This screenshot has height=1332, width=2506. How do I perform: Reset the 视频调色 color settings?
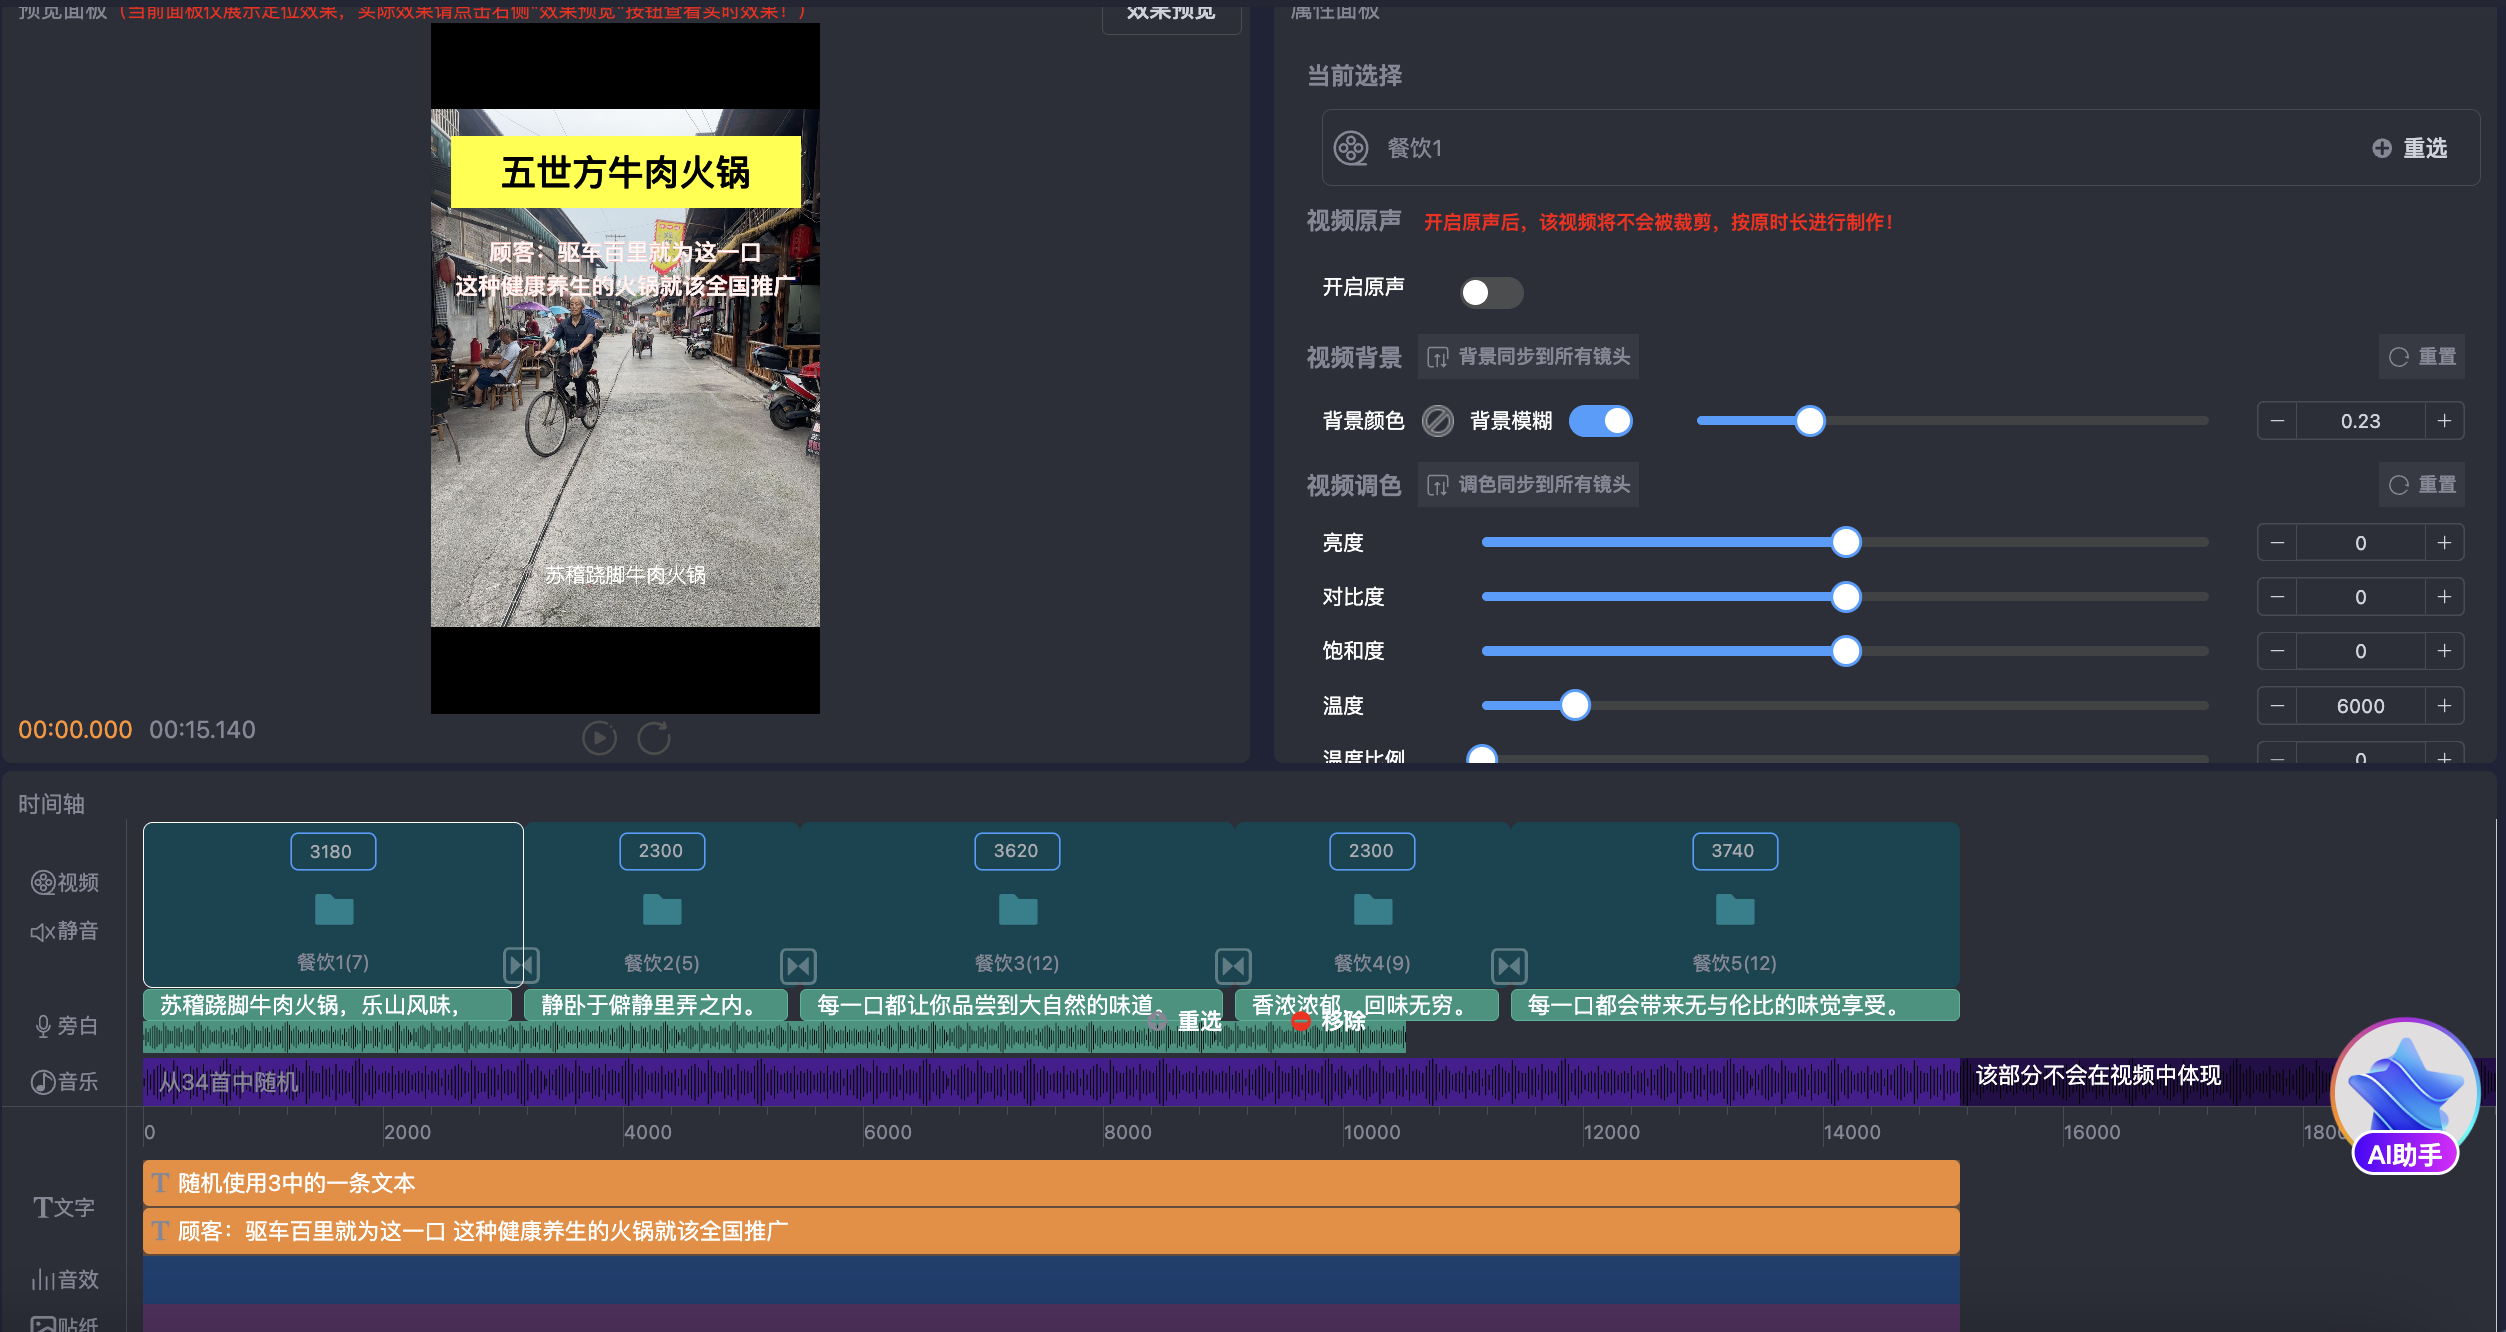coord(2422,485)
